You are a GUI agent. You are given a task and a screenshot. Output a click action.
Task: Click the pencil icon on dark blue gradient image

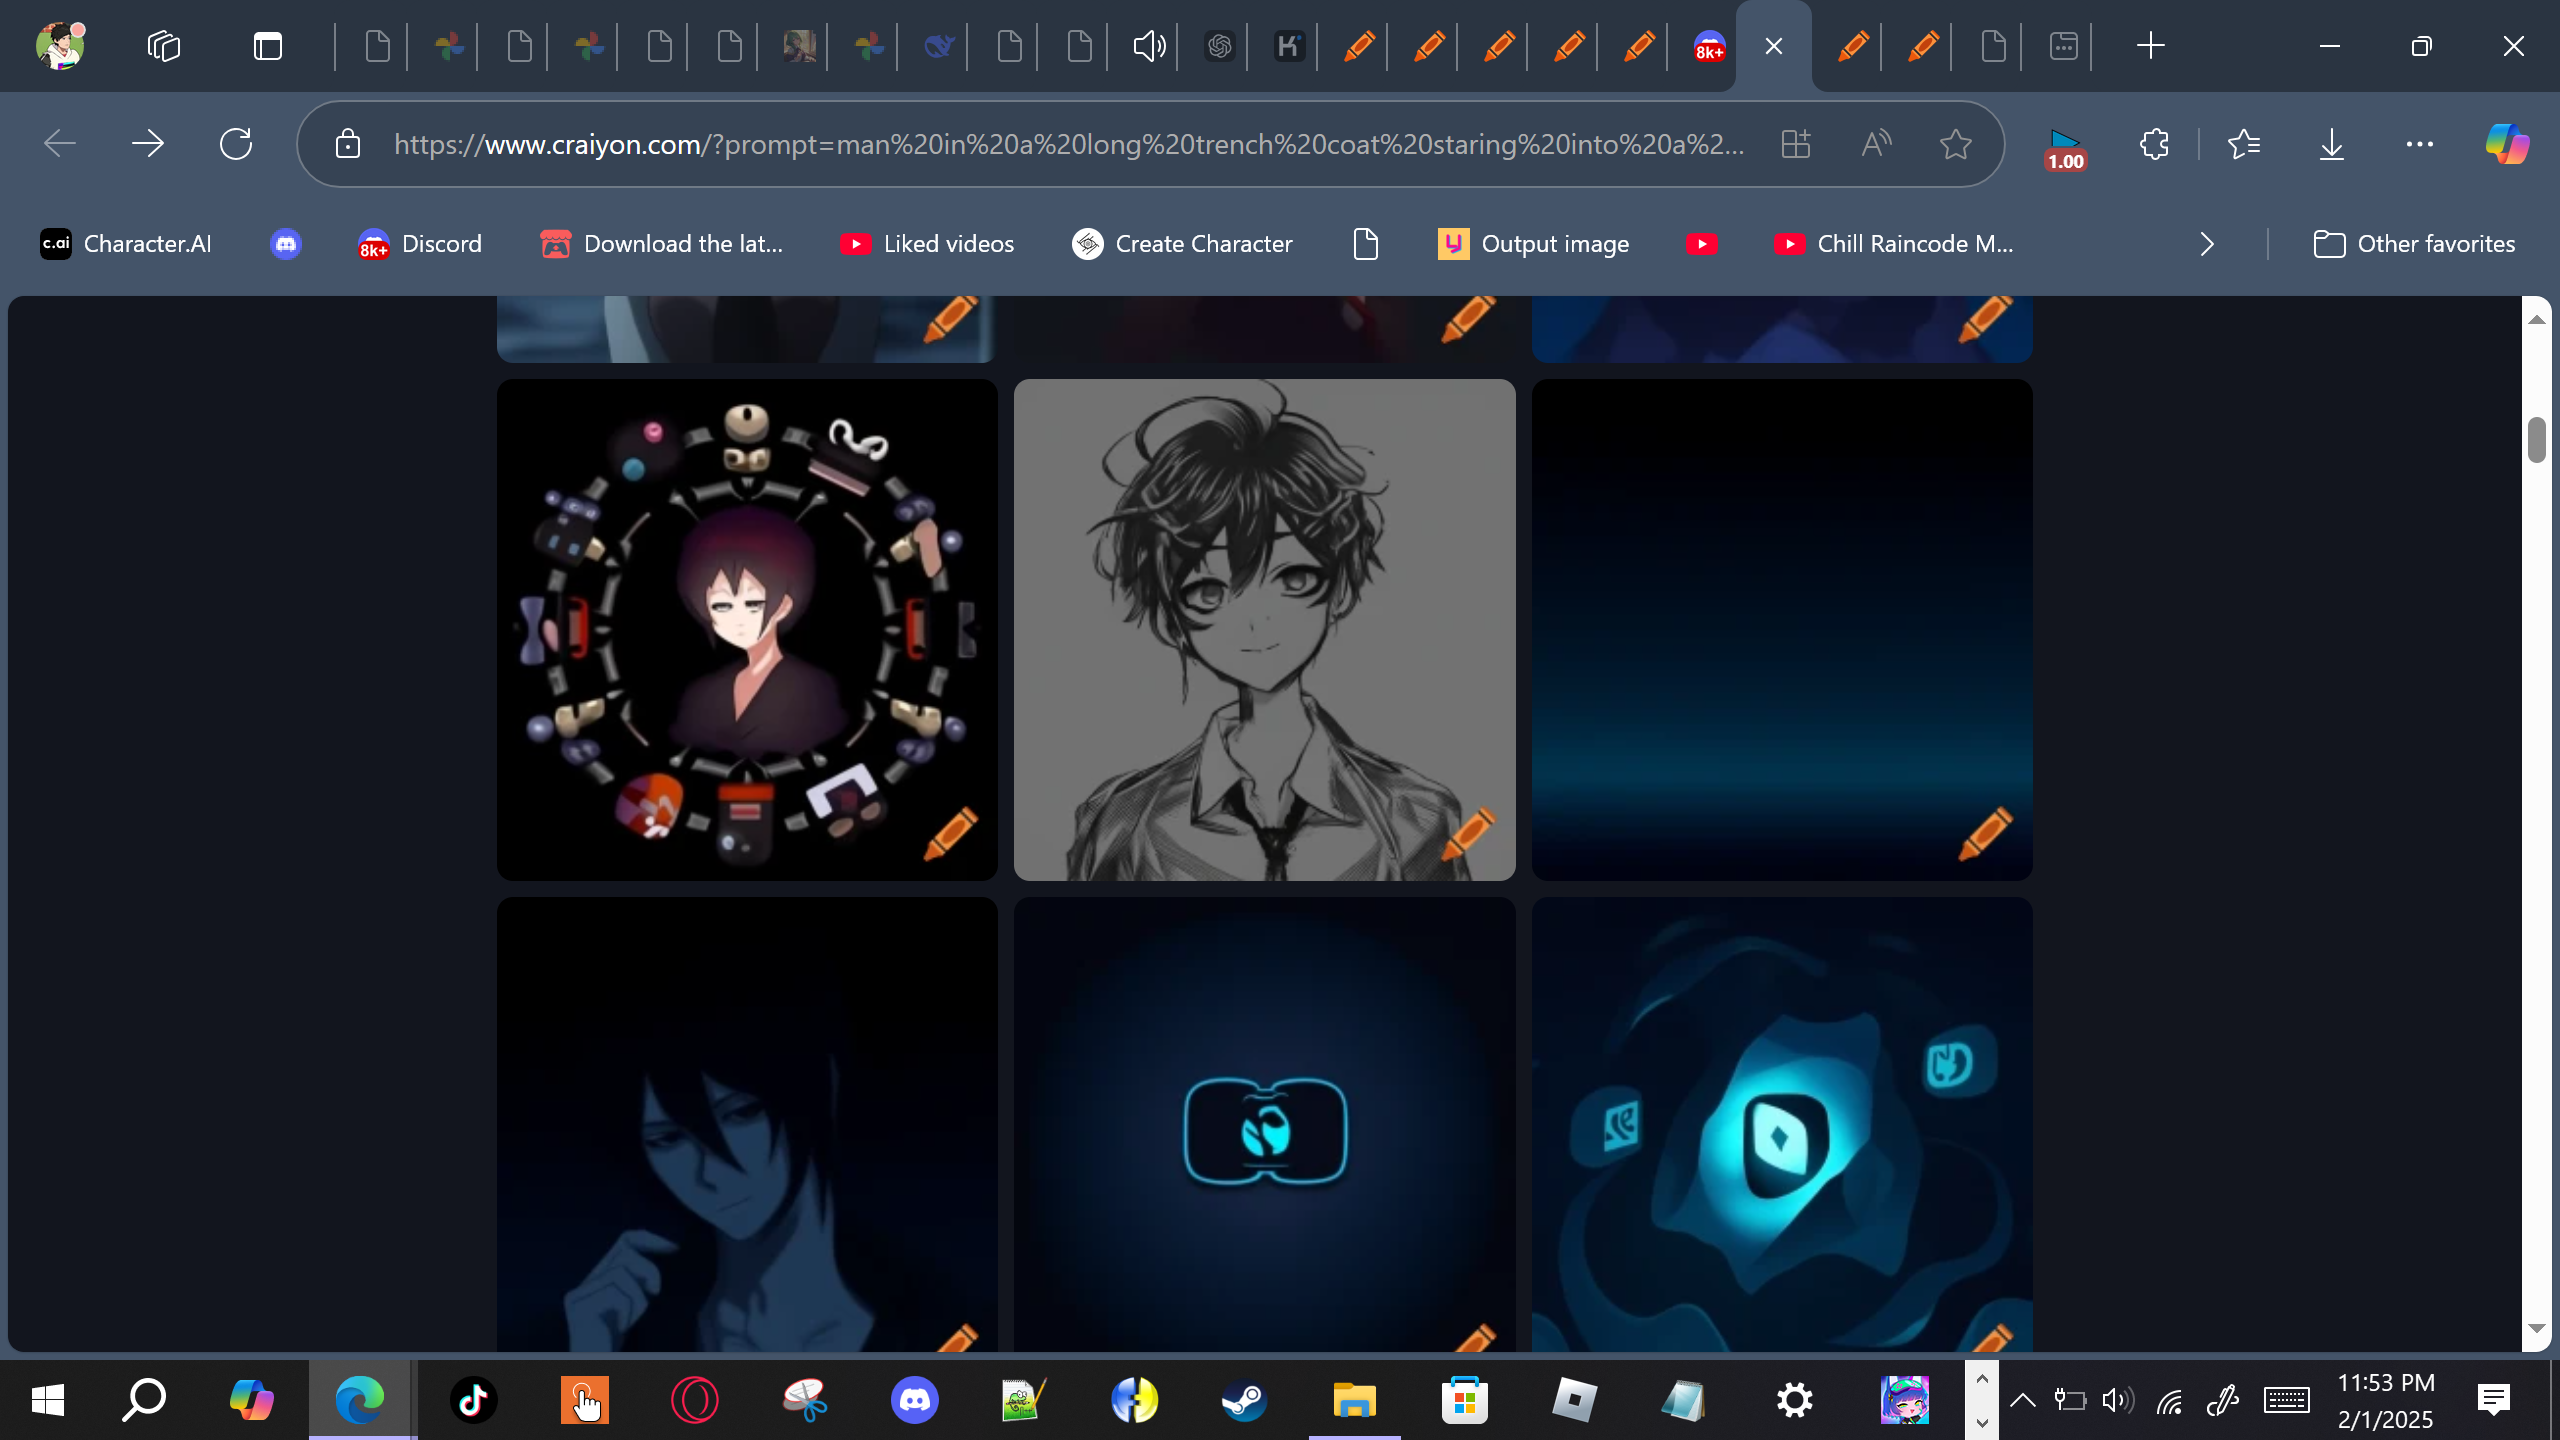tap(1985, 833)
